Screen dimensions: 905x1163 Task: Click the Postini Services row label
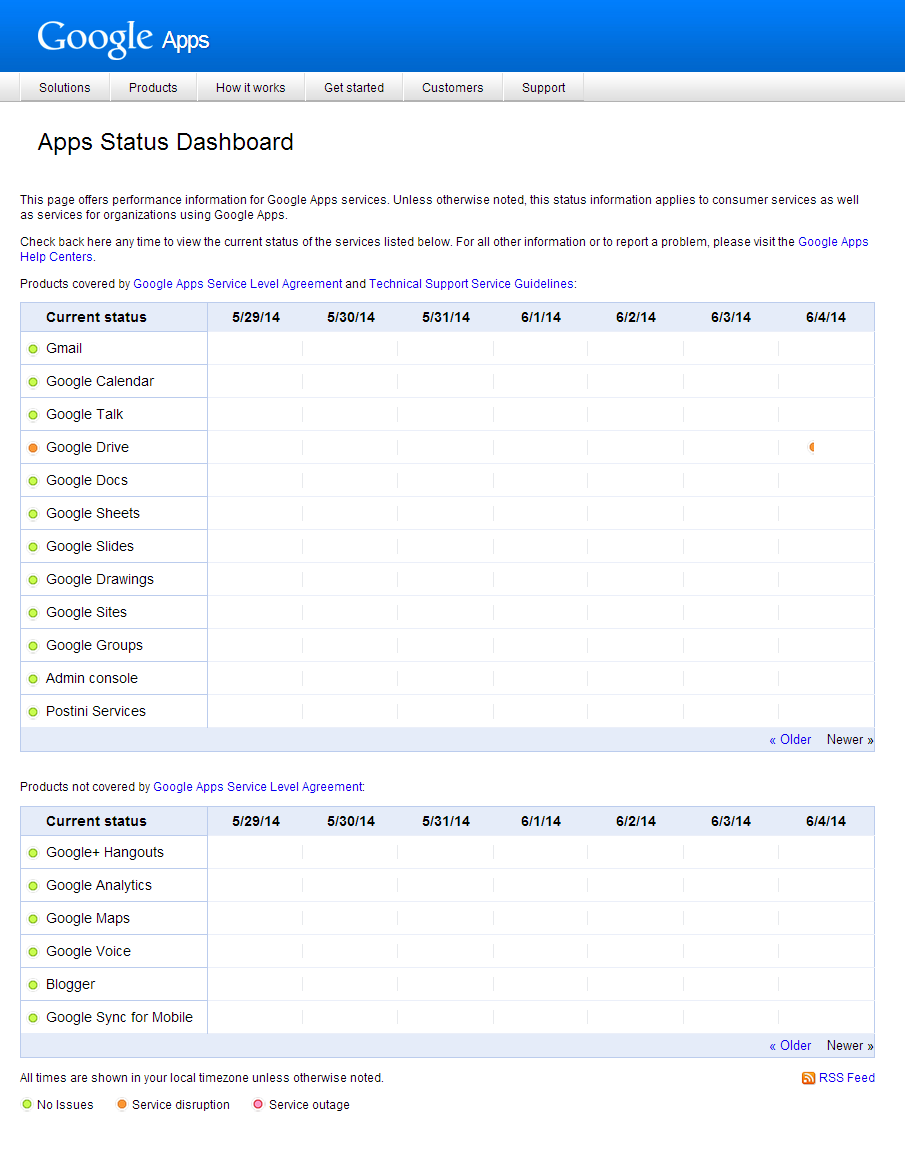point(96,712)
